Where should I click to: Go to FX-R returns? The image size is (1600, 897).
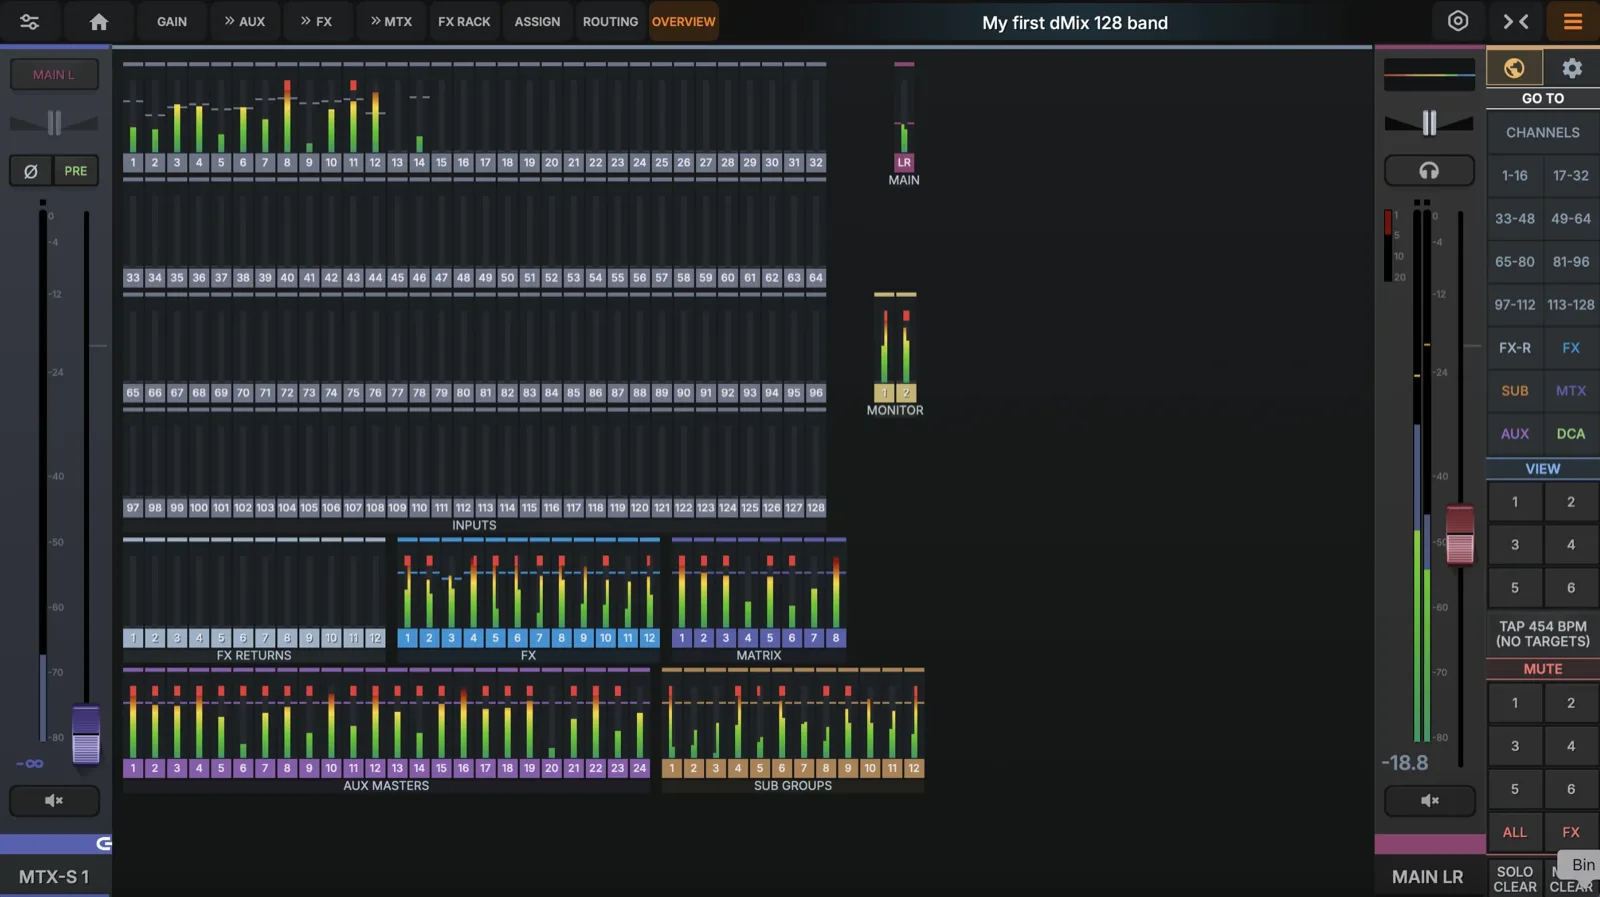point(1514,348)
